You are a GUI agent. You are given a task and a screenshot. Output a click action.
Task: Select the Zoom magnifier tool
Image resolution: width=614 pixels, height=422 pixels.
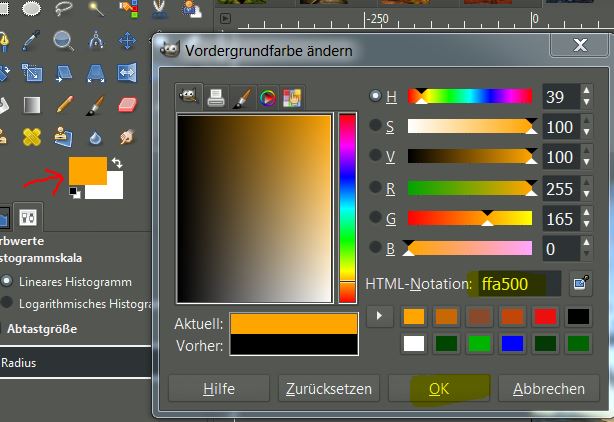point(63,40)
